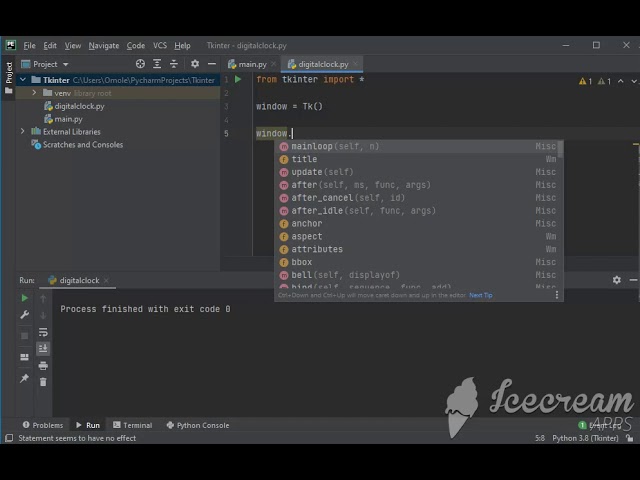Collapse the Tkinter project root

(23, 80)
